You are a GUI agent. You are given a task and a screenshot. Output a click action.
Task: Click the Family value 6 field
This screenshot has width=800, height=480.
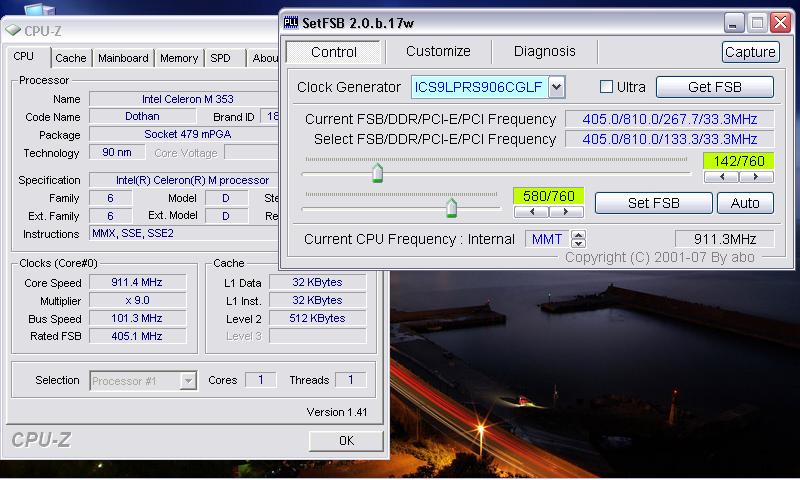click(x=110, y=198)
